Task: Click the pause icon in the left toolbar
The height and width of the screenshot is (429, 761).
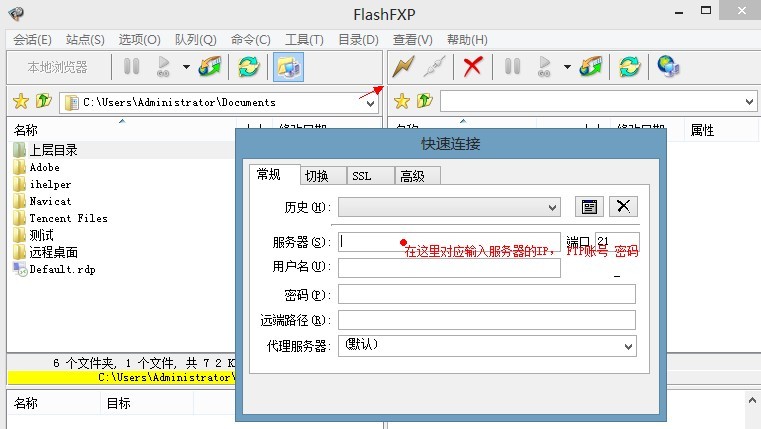Action: 132,66
